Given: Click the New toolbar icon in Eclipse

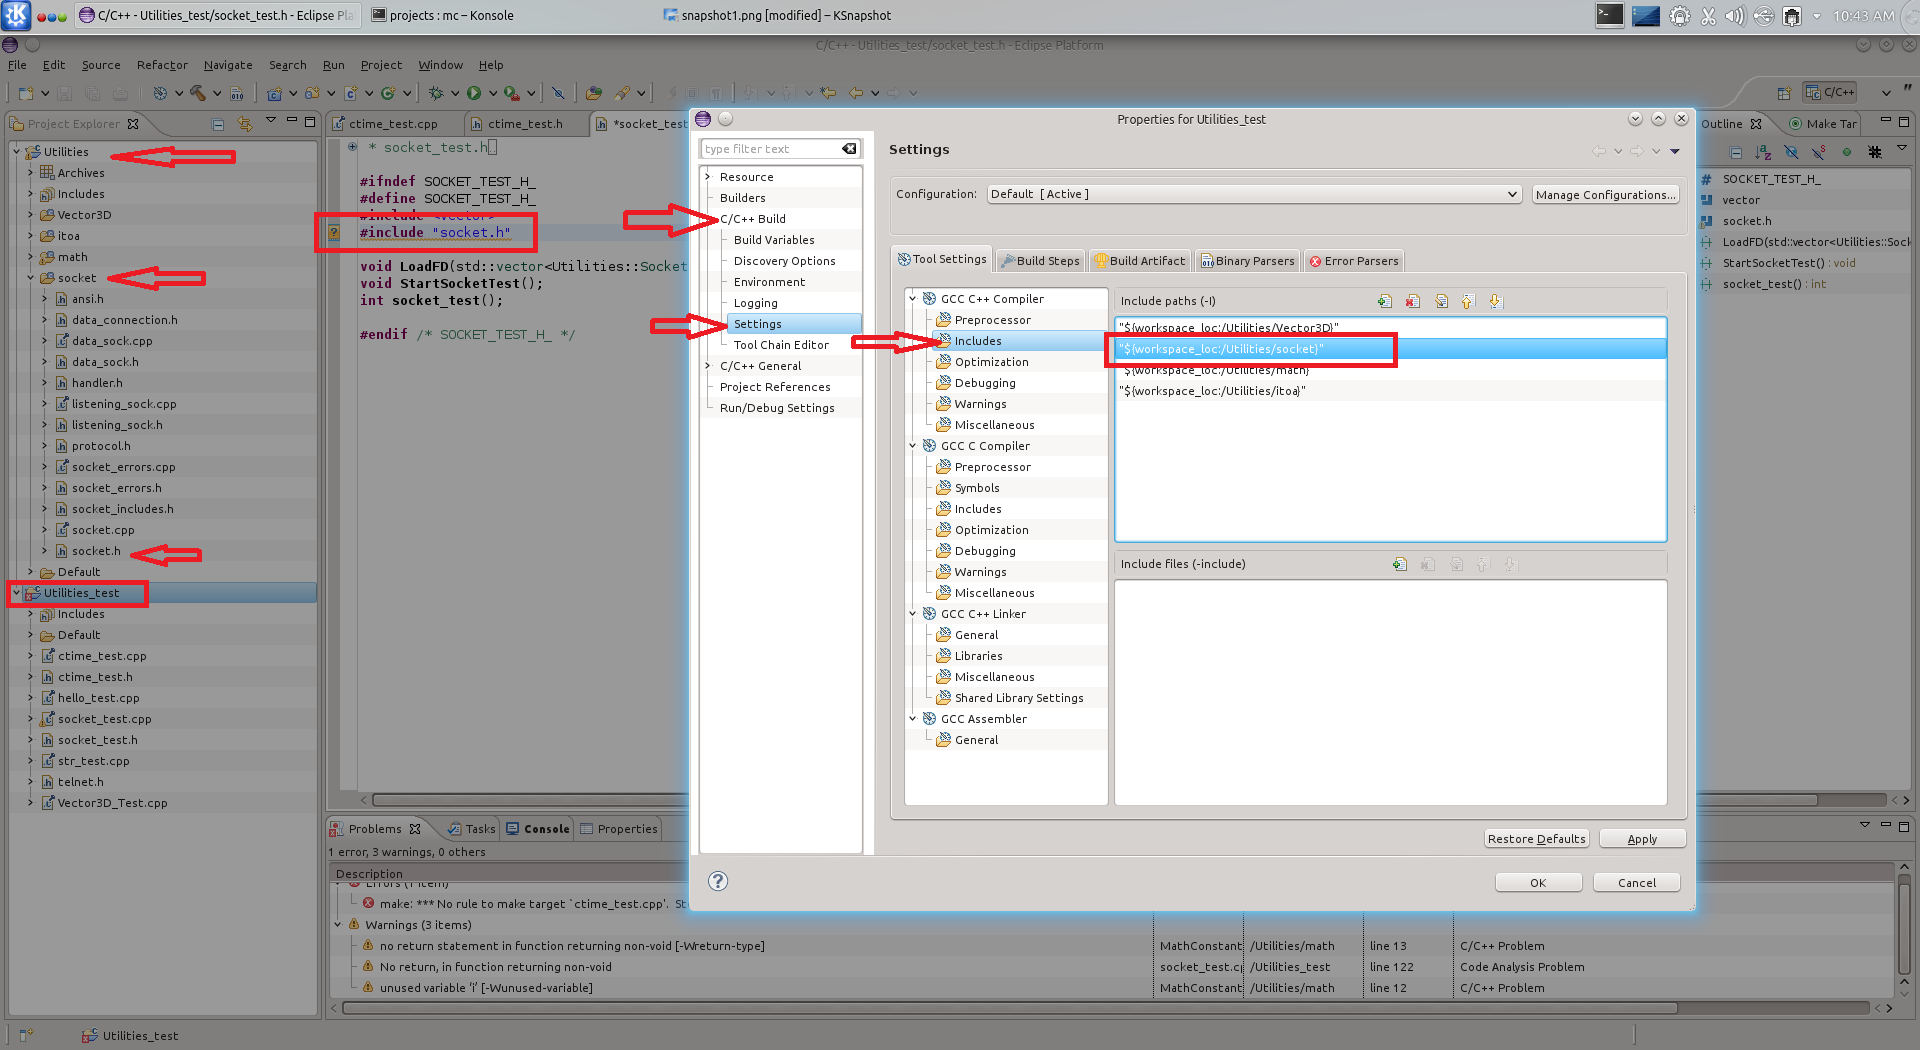Looking at the screenshot, I should coord(25,93).
